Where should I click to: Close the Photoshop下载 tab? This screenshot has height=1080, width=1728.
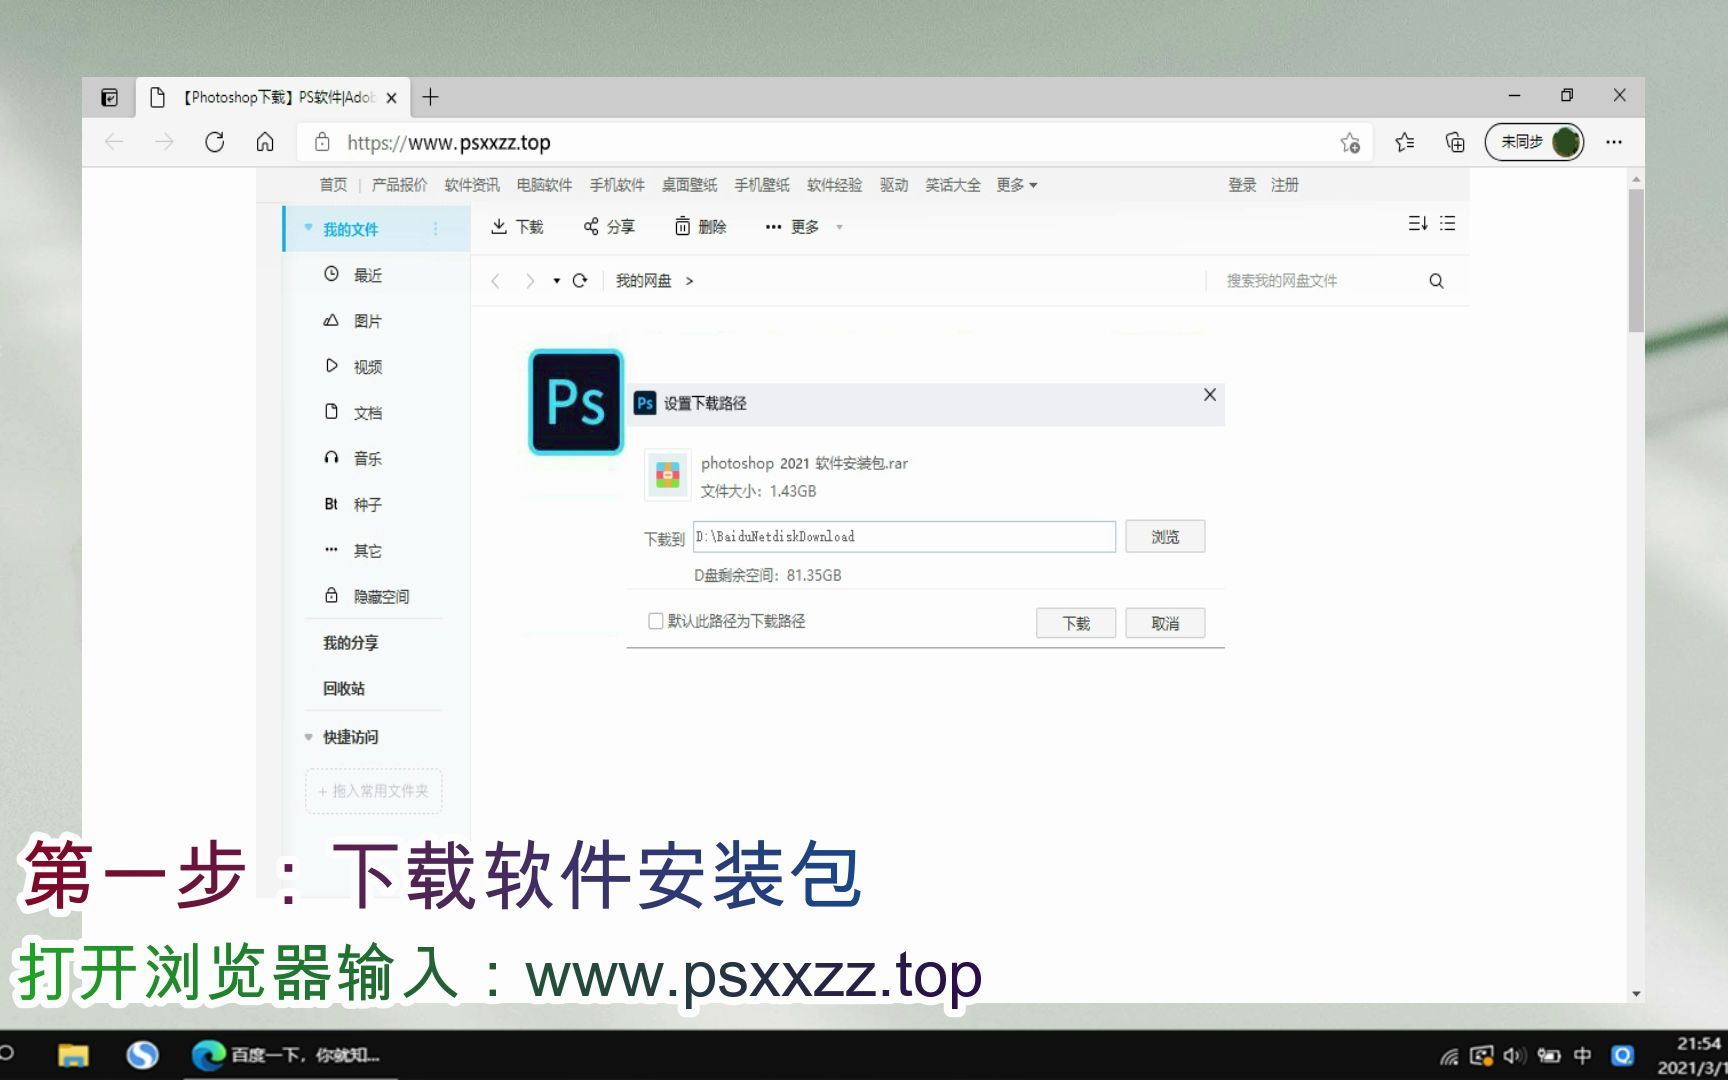(391, 98)
